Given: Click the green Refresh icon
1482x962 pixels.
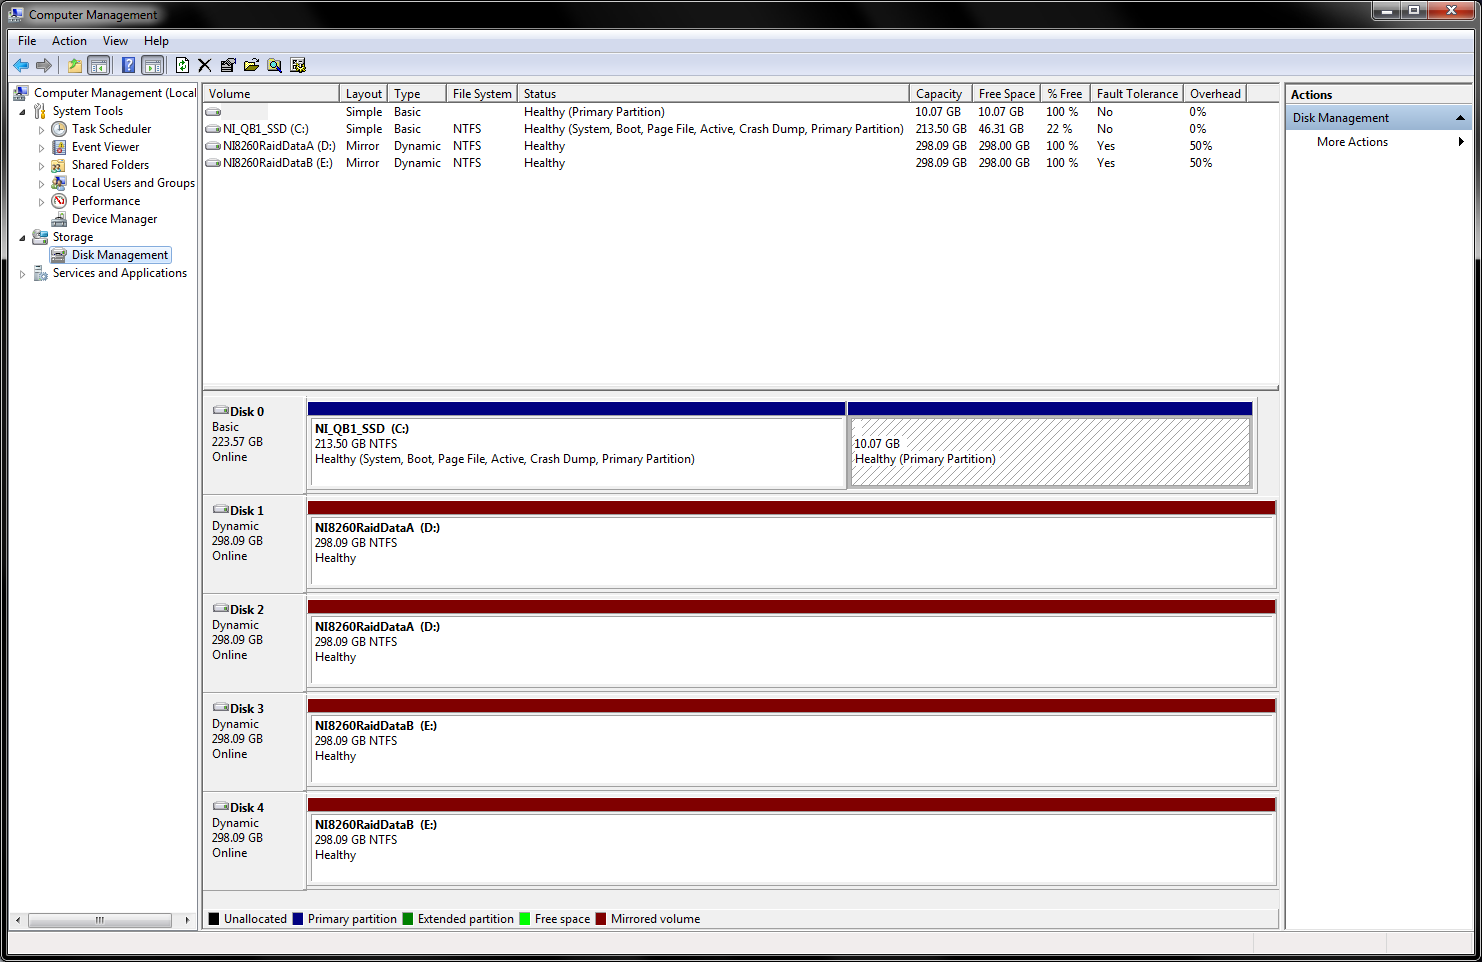Looking at the screenshot, I should [182, 65].
